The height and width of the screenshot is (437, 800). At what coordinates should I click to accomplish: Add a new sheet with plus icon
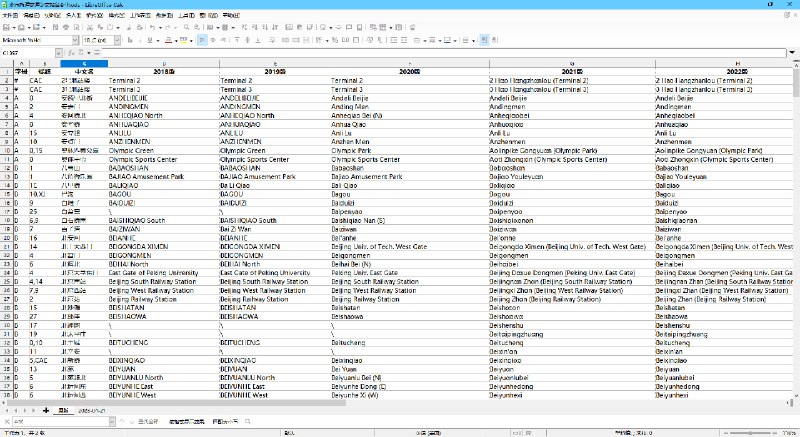45,411
